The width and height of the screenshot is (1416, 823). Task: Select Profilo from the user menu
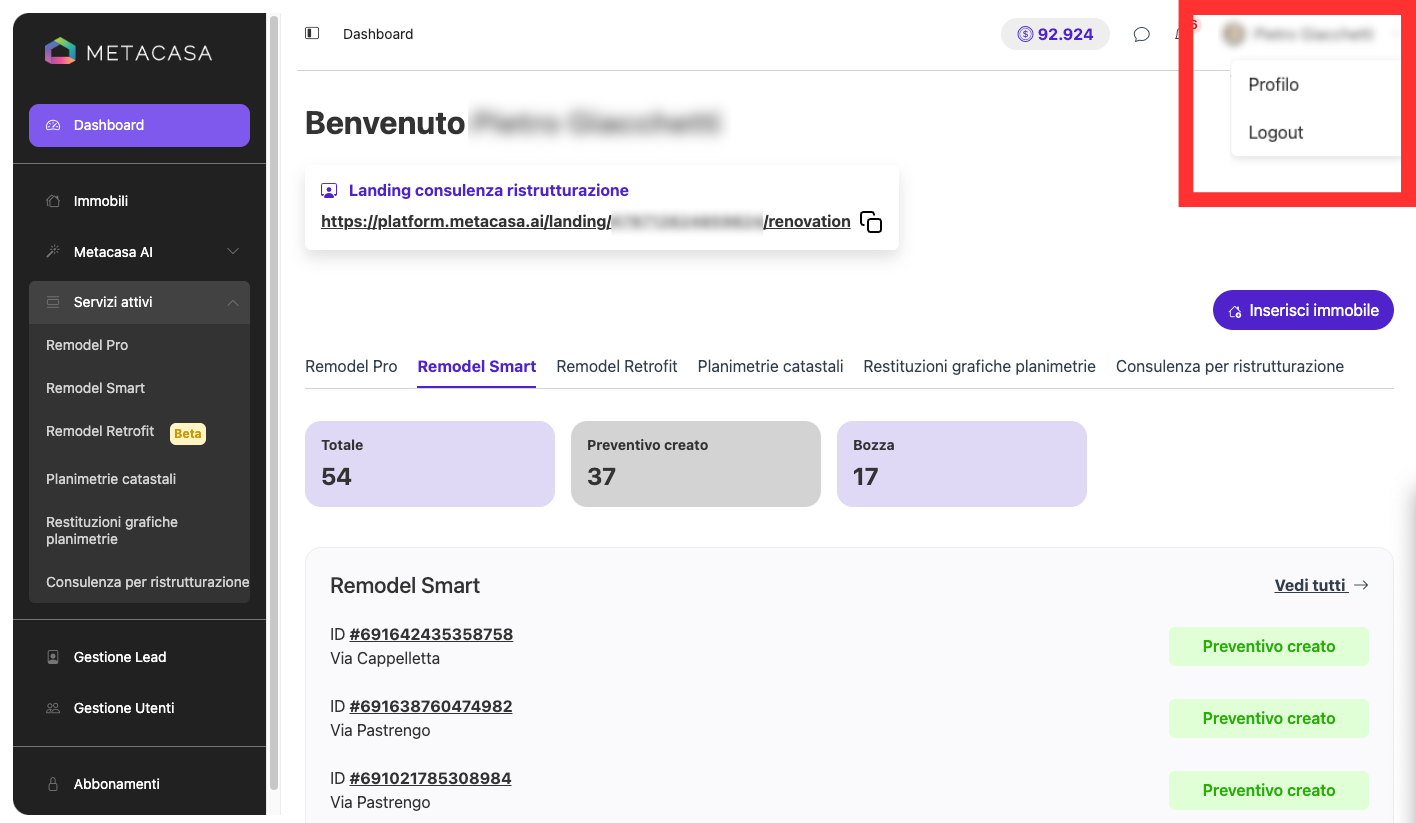[1273, 85]
